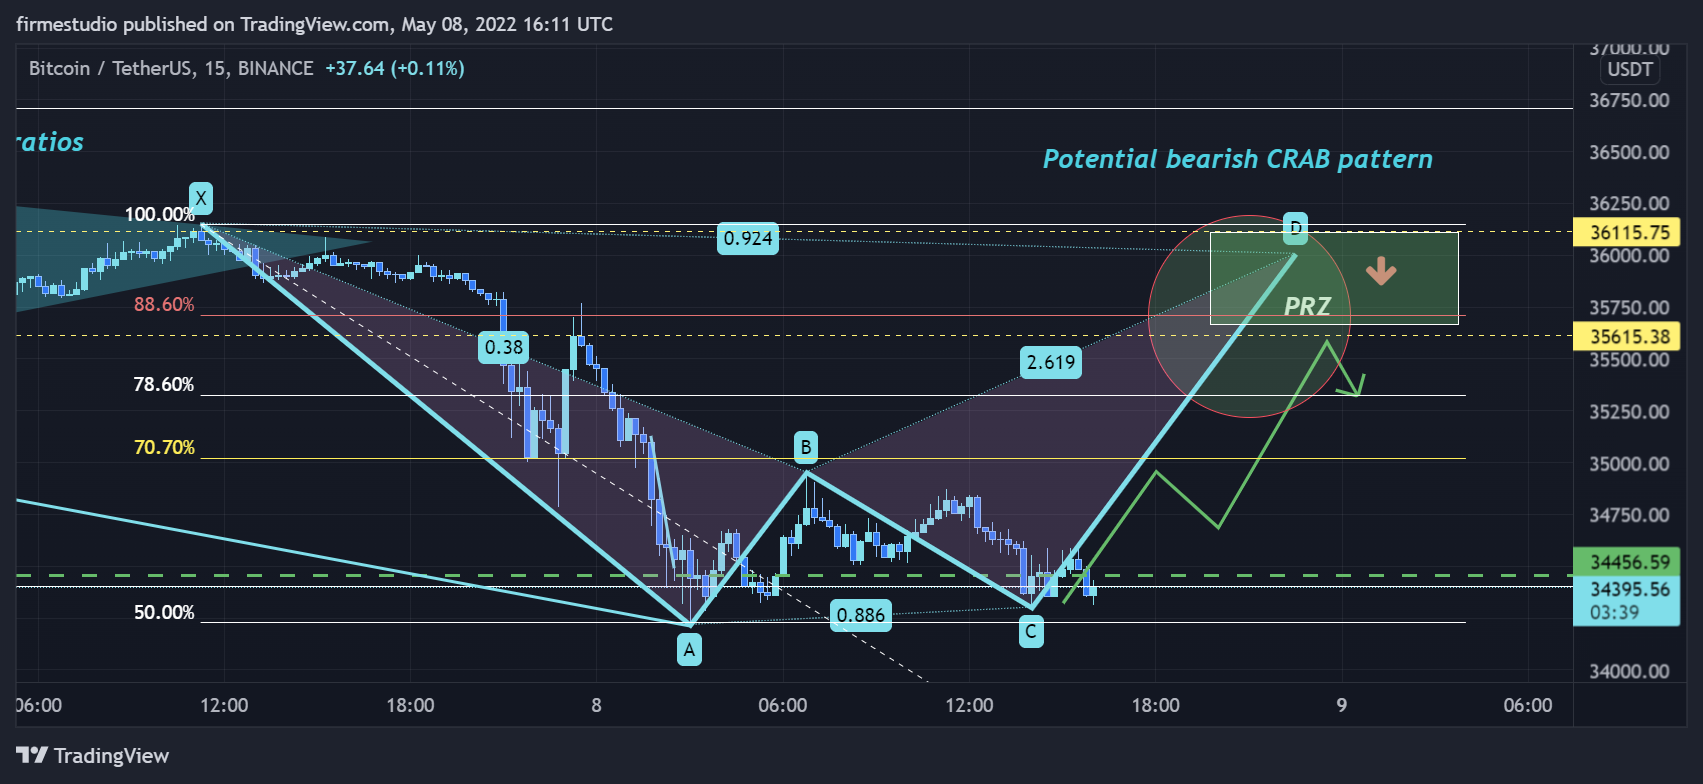This screenshot has width=1703, height=784.
Task: Click the TradingView logo at bottom left
Action: (x=92, y=755)
